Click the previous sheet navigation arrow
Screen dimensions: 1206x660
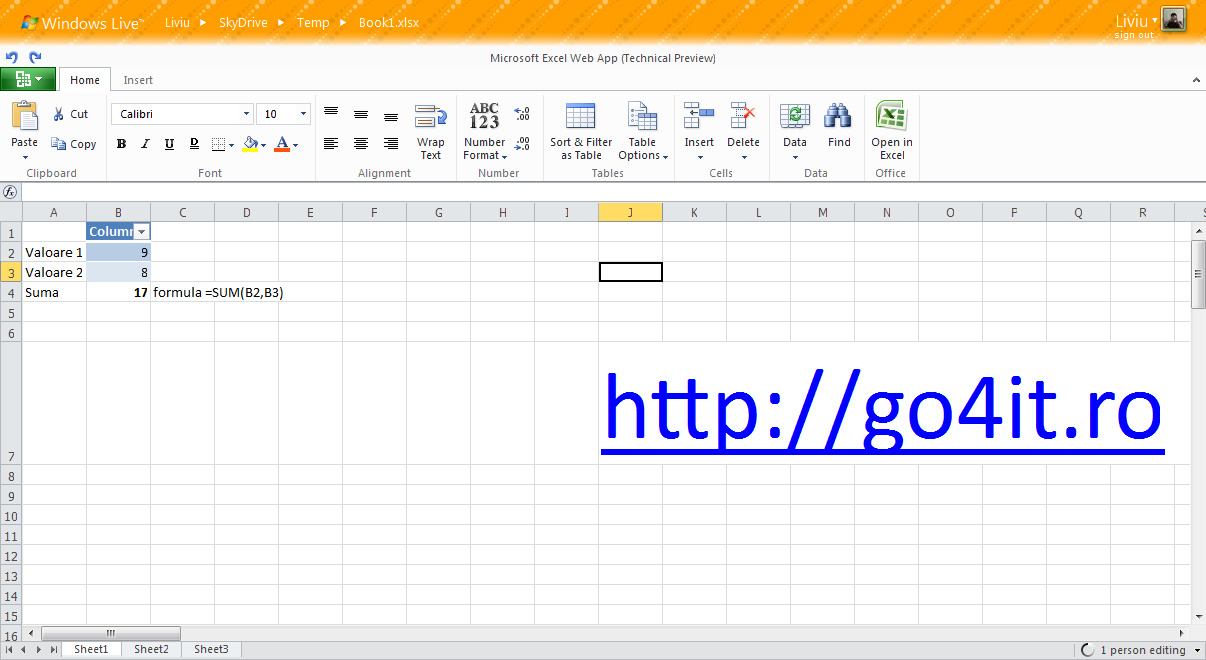tap(24, 650)
